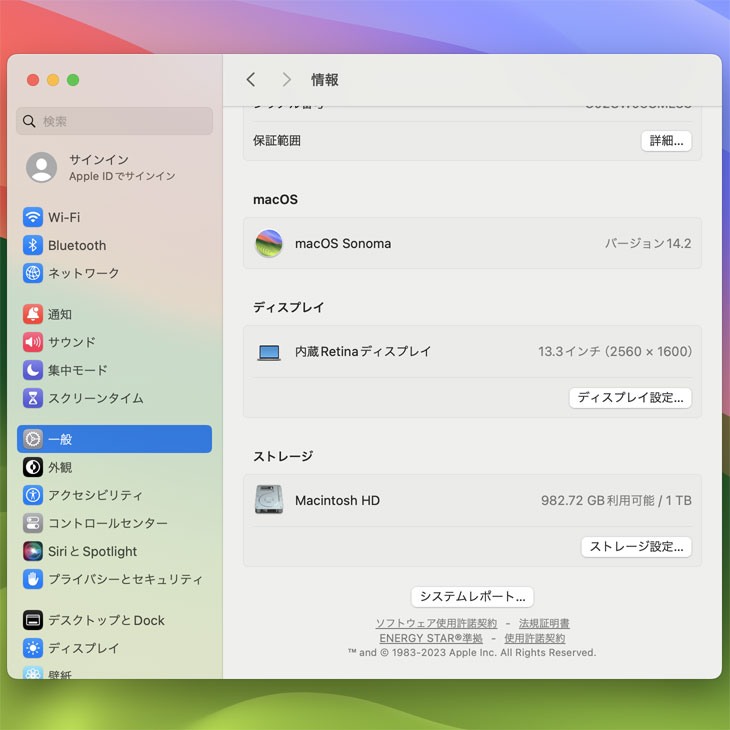Click the Apple copyright notice text

[472, 652]
